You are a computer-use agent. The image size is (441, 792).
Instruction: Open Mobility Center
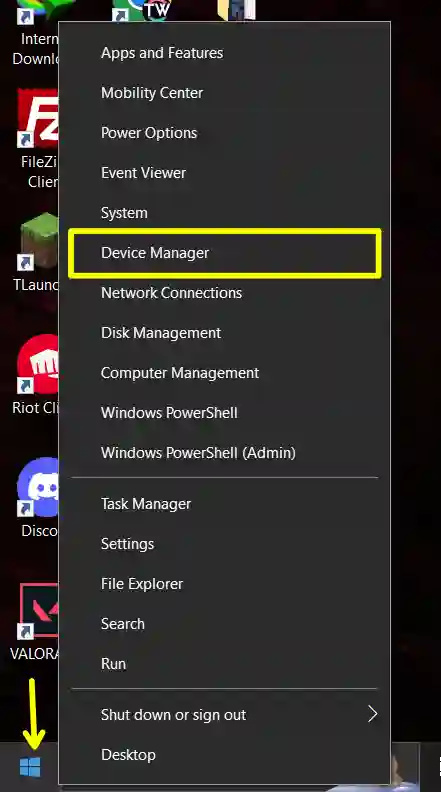click(x=224, y=93)
